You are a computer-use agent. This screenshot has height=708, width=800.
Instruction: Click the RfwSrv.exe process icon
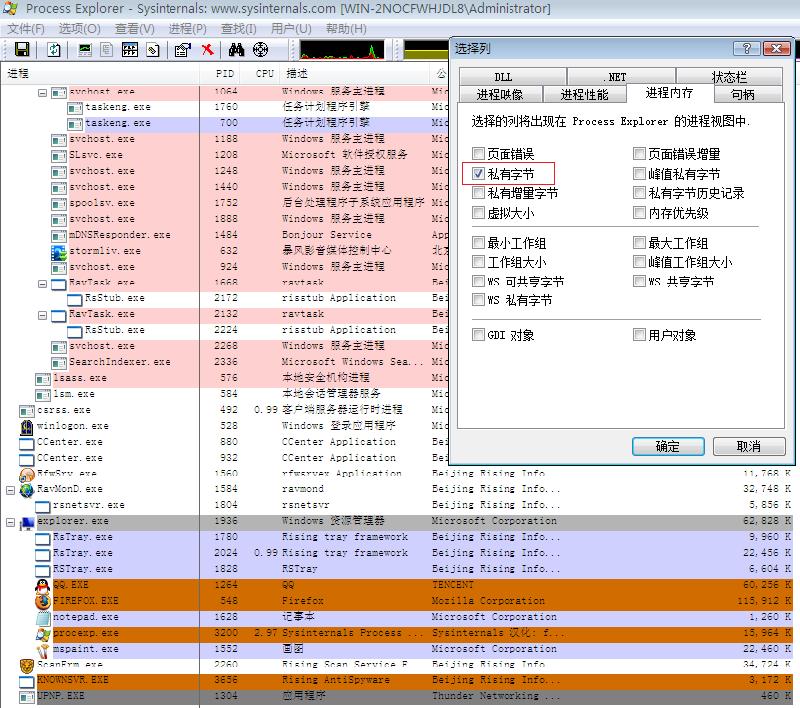pyautogui.click(x=27, y=474)
